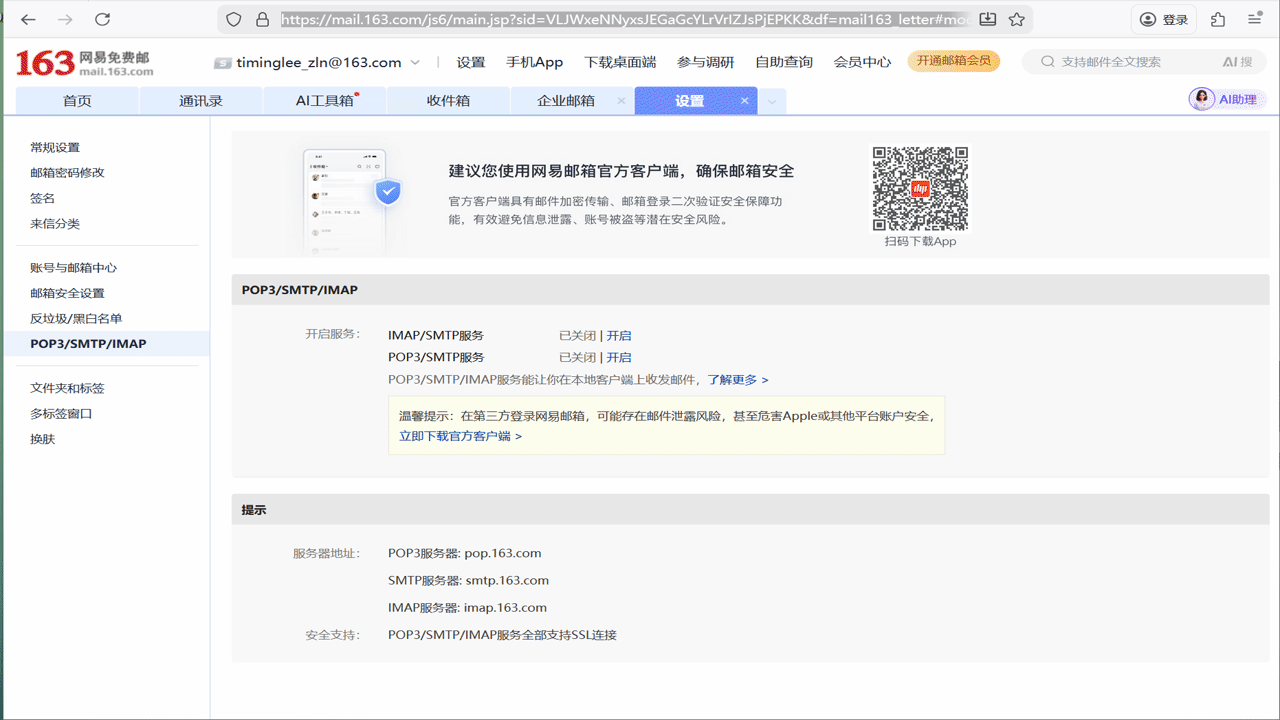Select 来信分类 in the sidebar
Screen dimensions: 1280x720
pos(55,223)
